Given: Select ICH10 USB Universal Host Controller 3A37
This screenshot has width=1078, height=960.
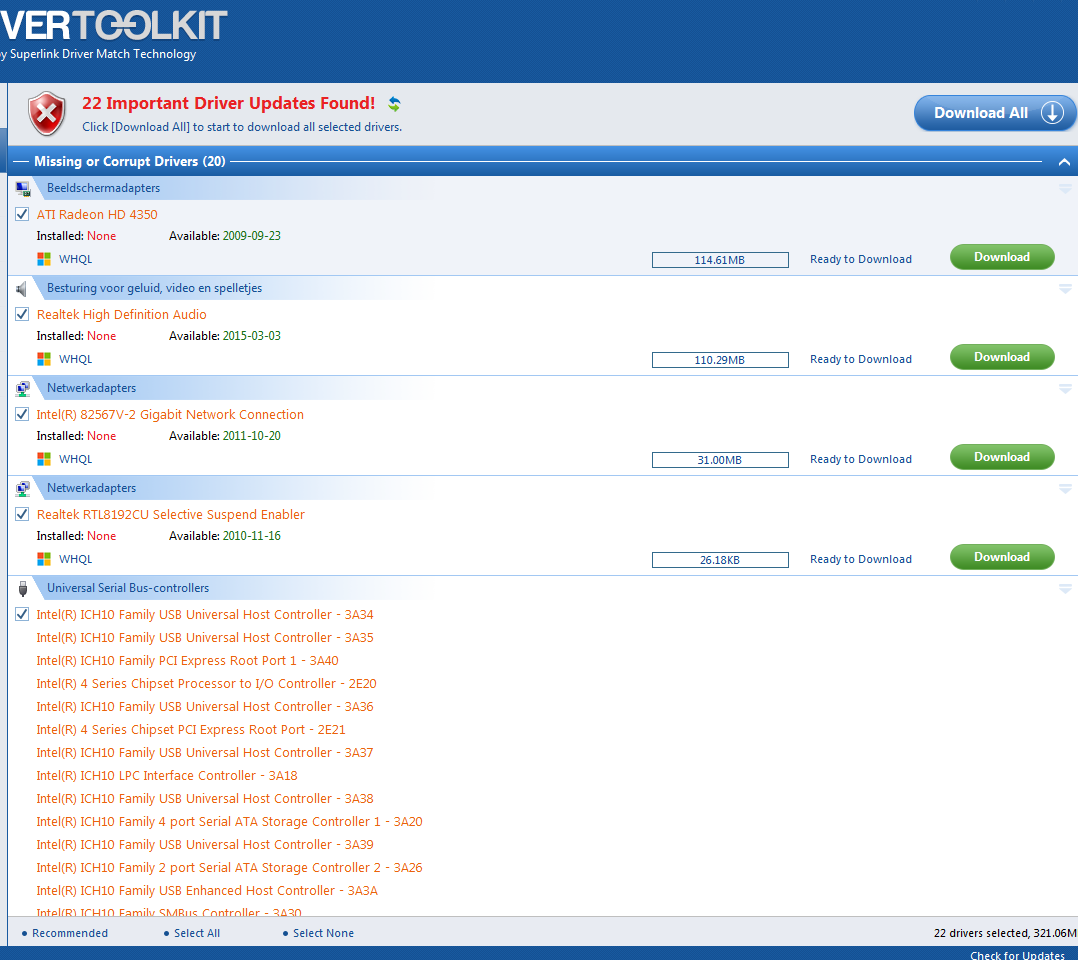Looking at the screenshot, I should (205, 752).
